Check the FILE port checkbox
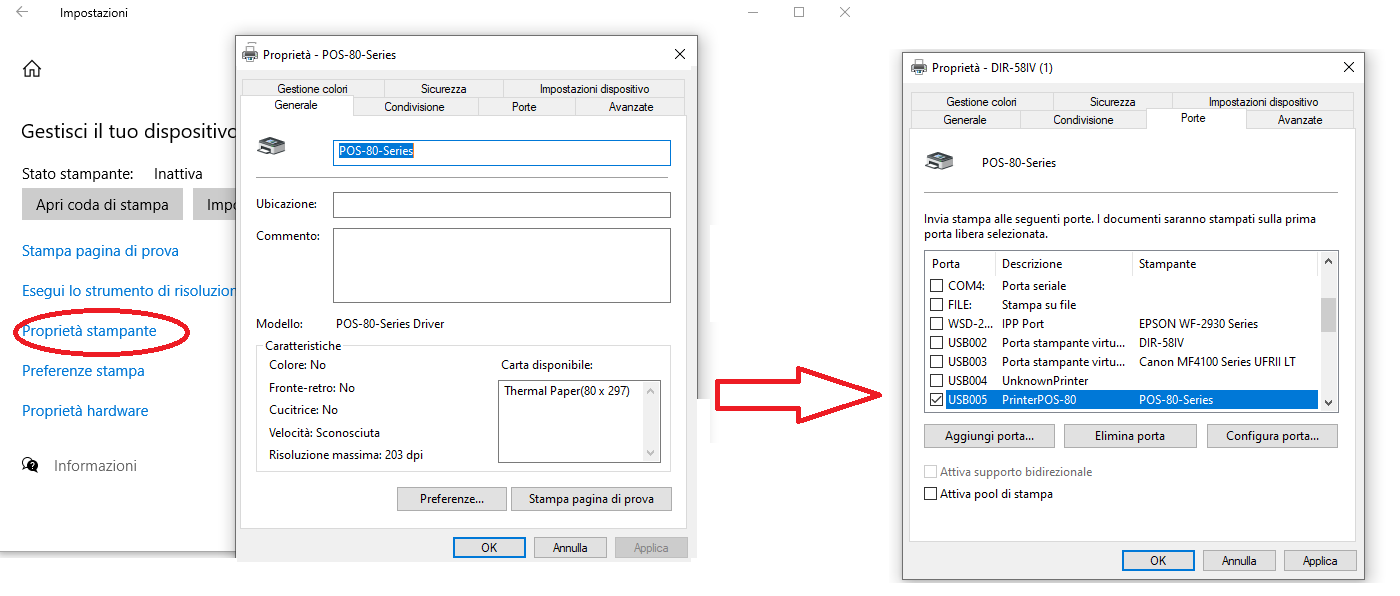Screen dimensions: 1400x596 [936, 305]
